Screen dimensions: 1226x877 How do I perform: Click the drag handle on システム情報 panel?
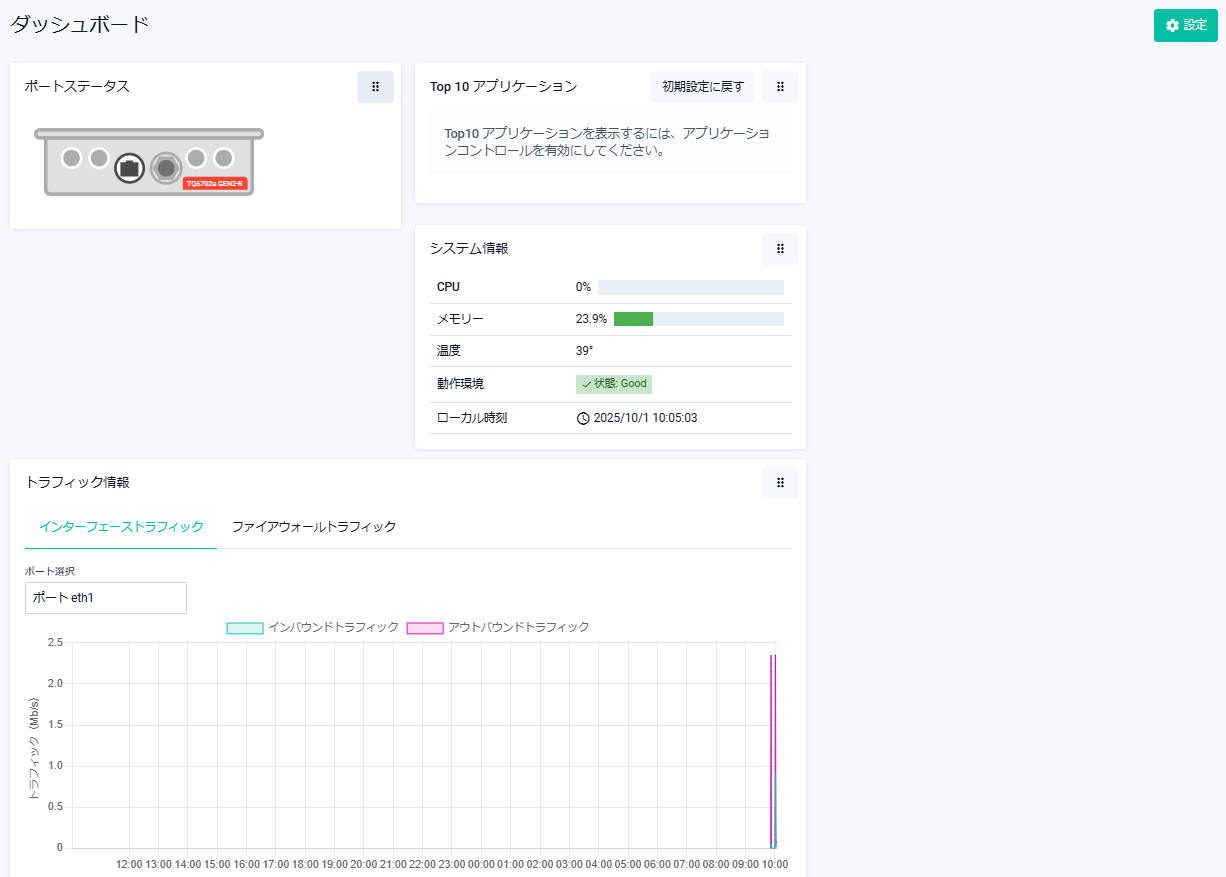[x=780, y=249]
